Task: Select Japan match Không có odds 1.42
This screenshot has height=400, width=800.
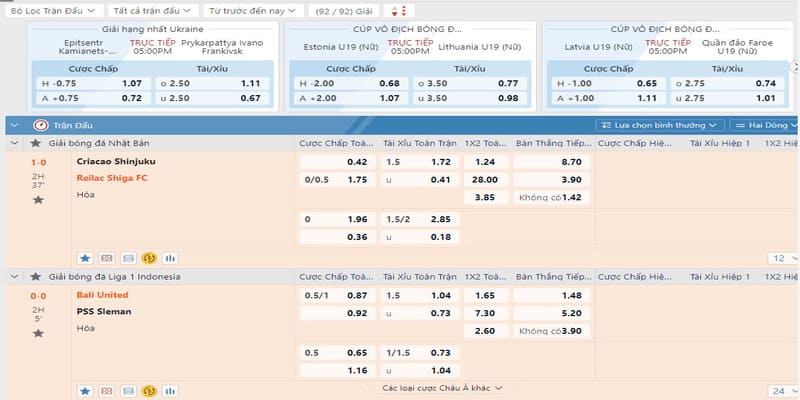Action: [552, 197]
